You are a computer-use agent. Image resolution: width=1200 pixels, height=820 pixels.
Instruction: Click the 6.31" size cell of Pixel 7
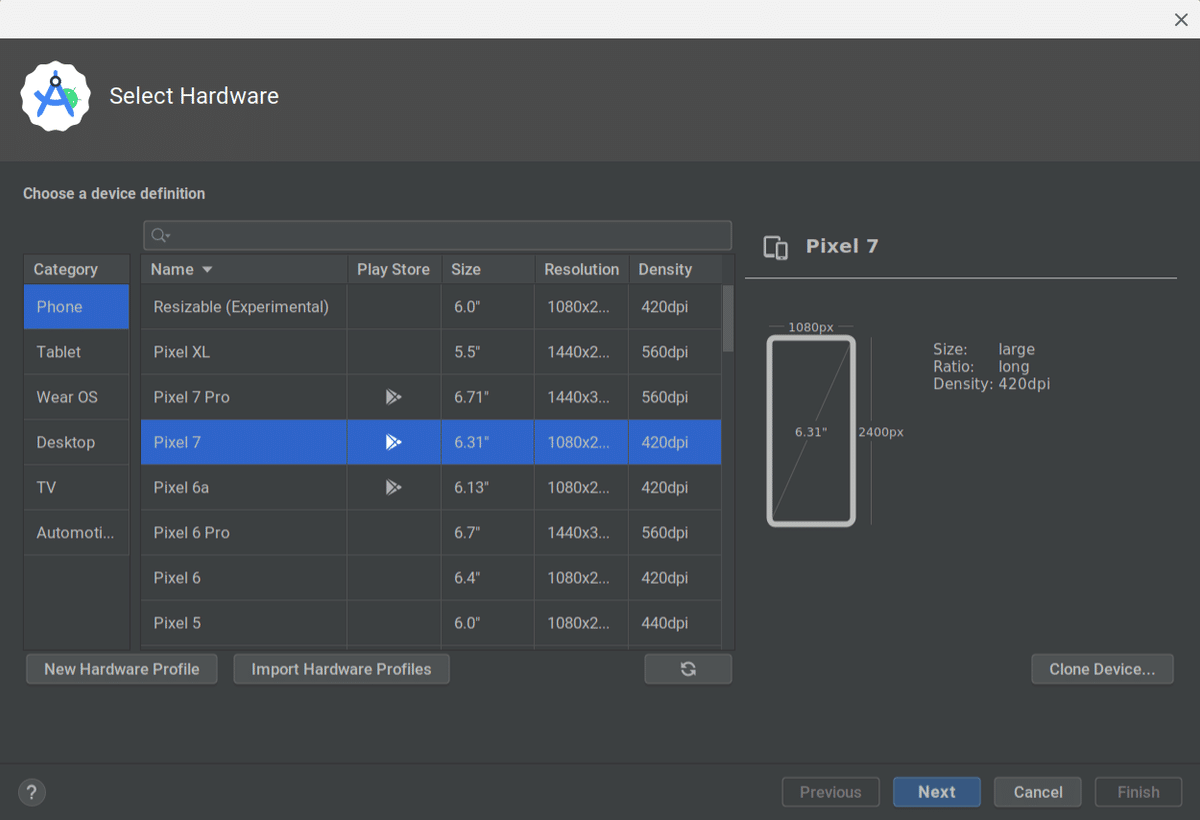pos(488,442)
